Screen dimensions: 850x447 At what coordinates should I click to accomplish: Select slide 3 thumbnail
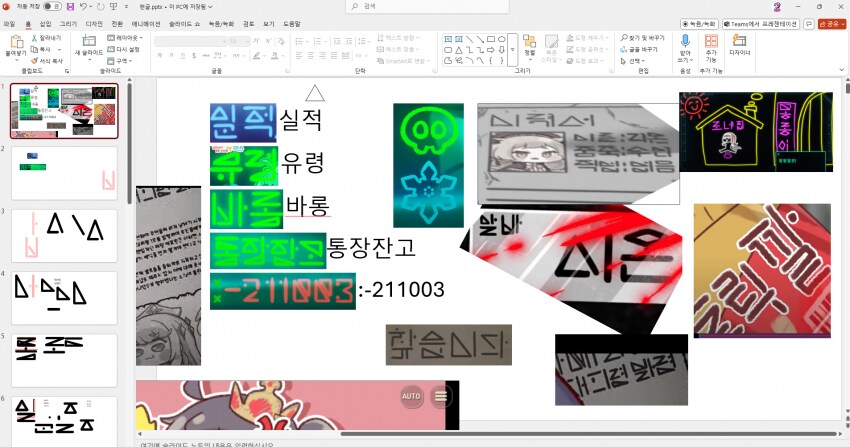click(x=64, y=236)
